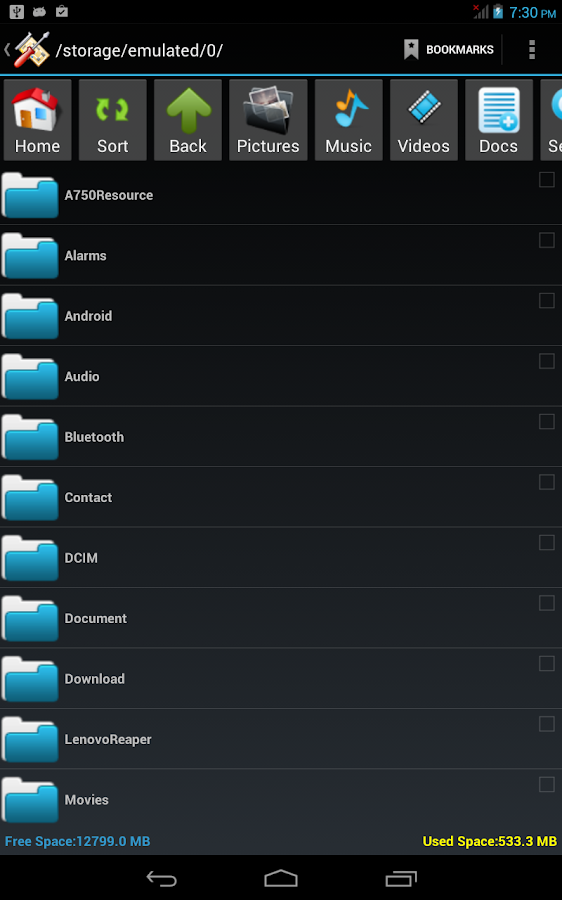This screenshot has height=900, width=562.
Task: Open the BOOKMARKS list
Action: click(x=449, y=50)
